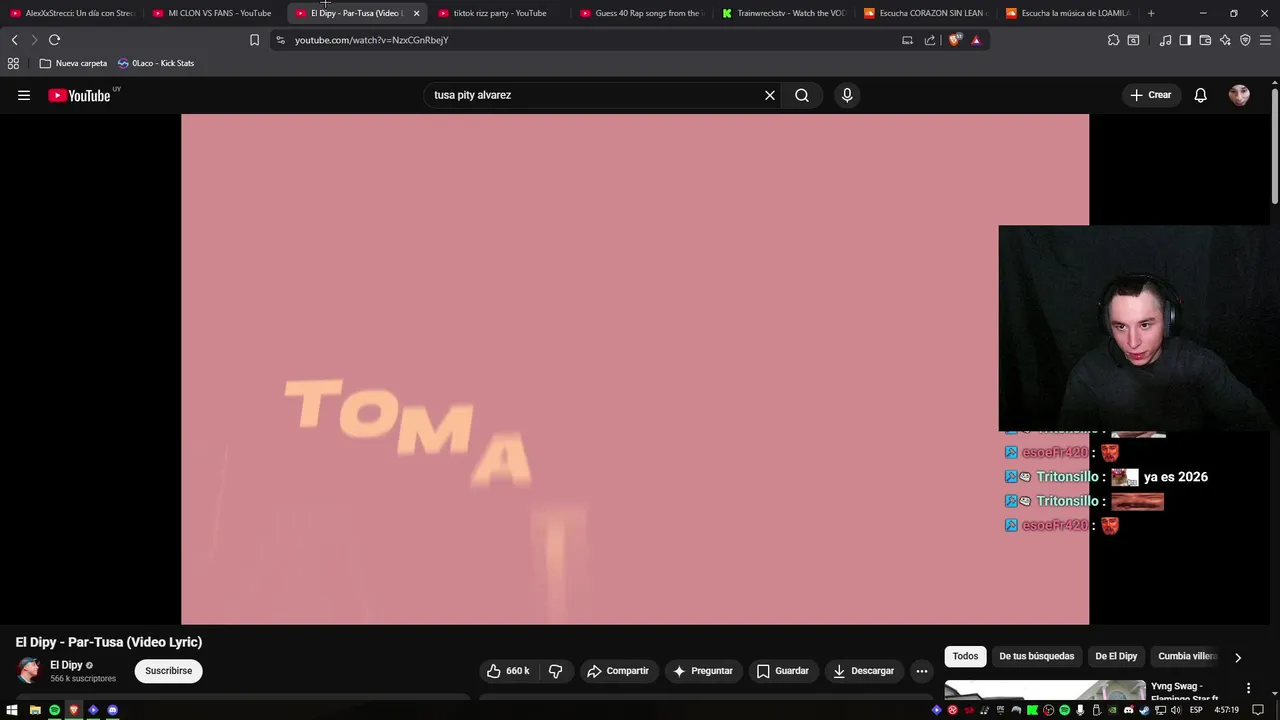This screenshot has height=720, width=1280.
Task: Open YouTube notifications bell
Action: (1200, 95)
